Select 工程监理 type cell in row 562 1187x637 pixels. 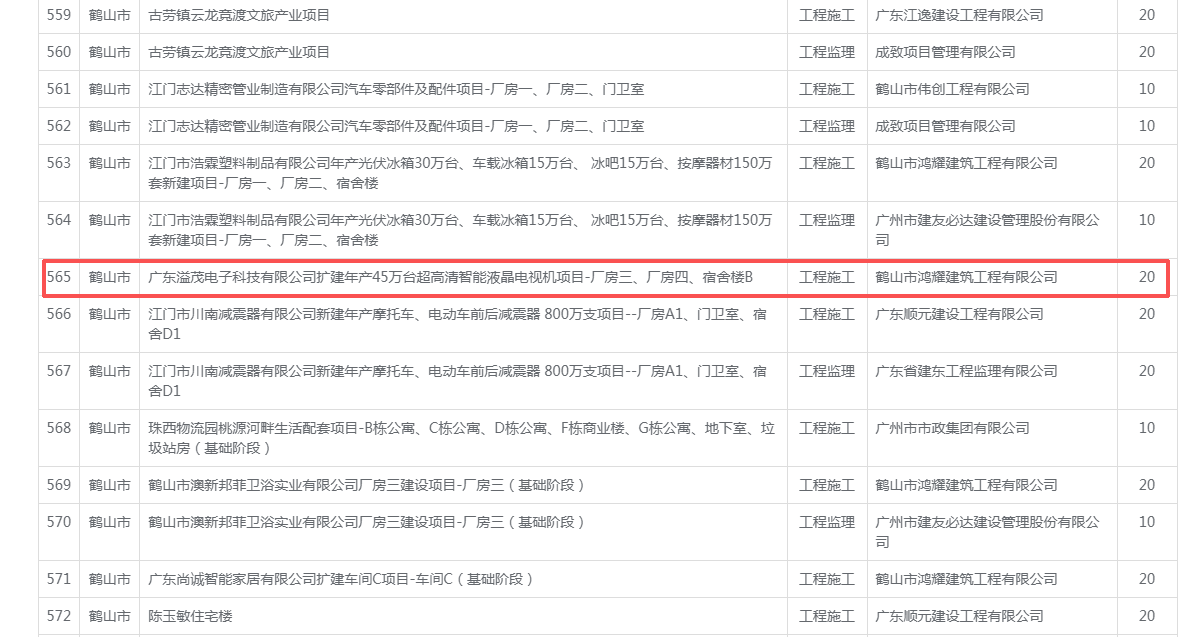pyautogui.click(x=826, y=126)
